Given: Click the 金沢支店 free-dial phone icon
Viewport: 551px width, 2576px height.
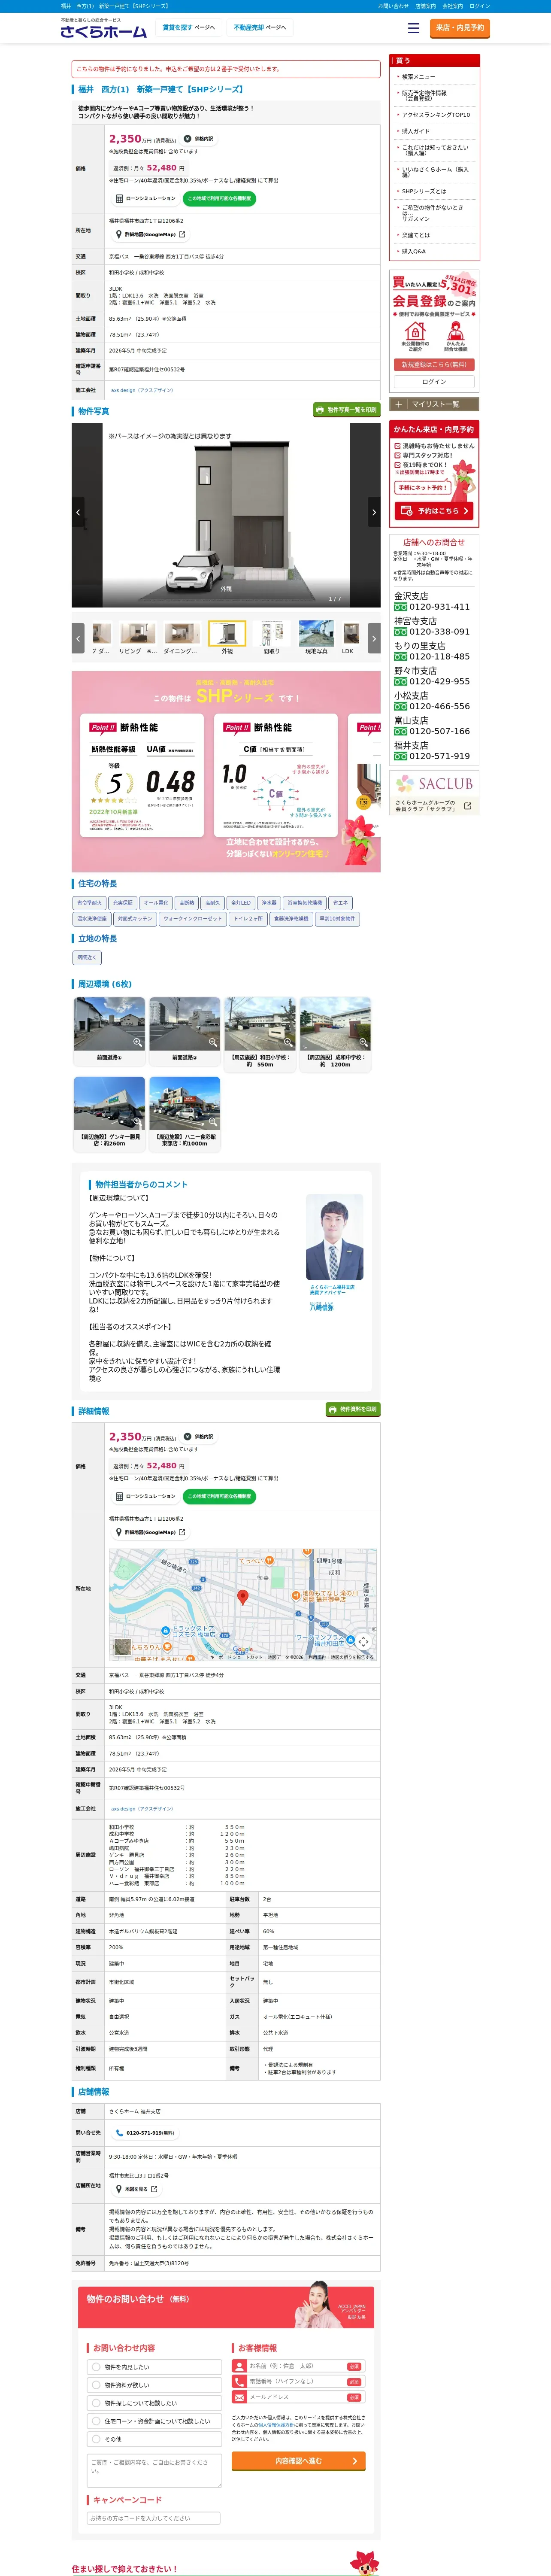Looking at the screenshot, I should click(400, 607).
